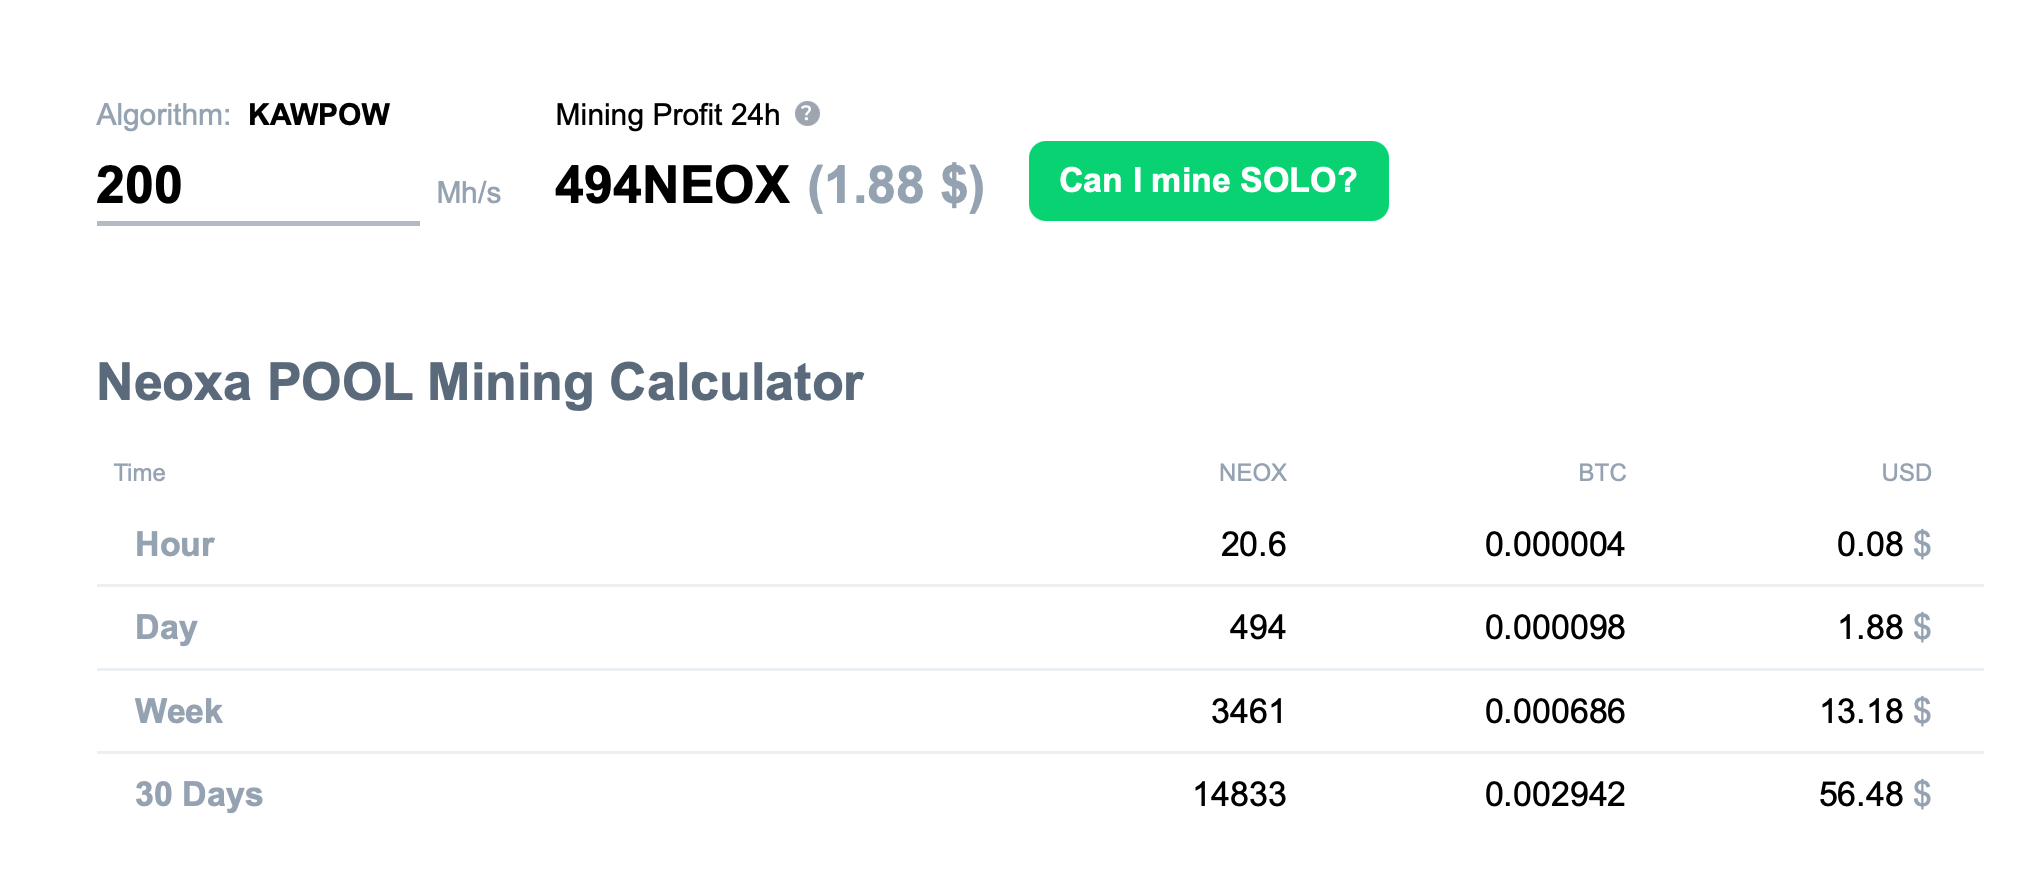Click the hashrate input field showing 200
2022x886 pixels.
click(x=257, y=186)
